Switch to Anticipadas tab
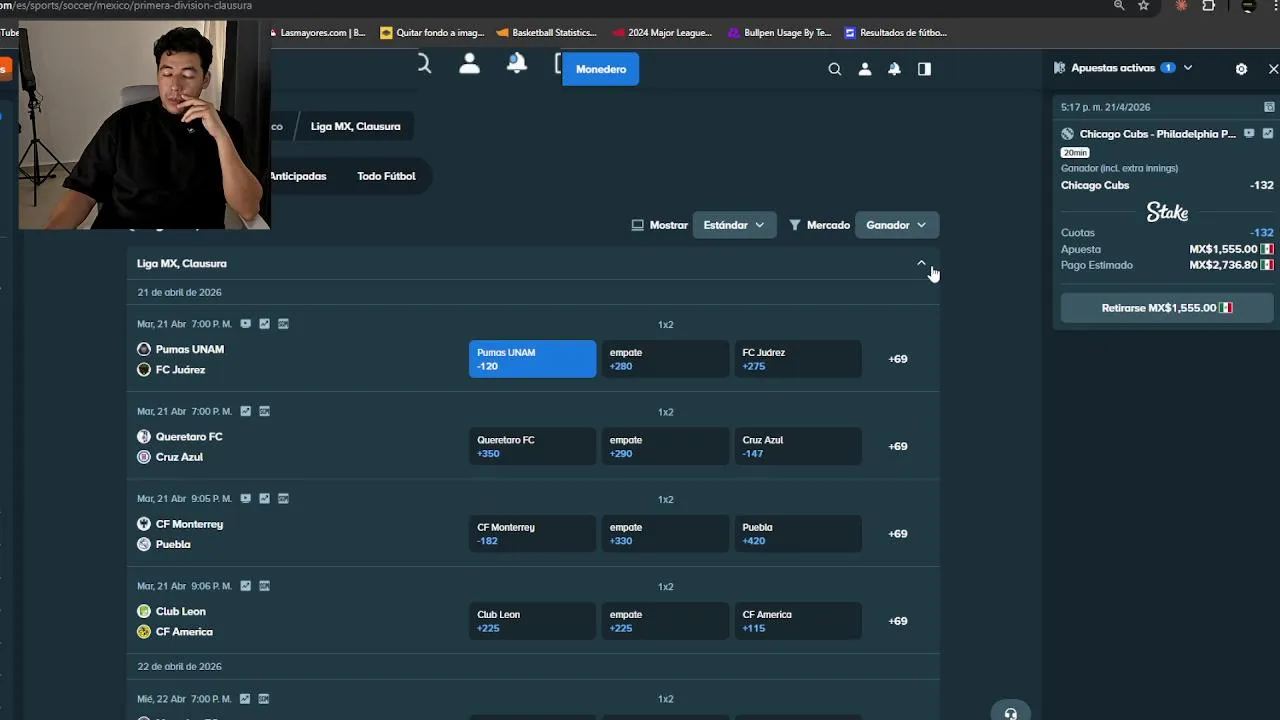Viewport: 1280px width, 720px height. pyautogui.click(x=298, y=176)
